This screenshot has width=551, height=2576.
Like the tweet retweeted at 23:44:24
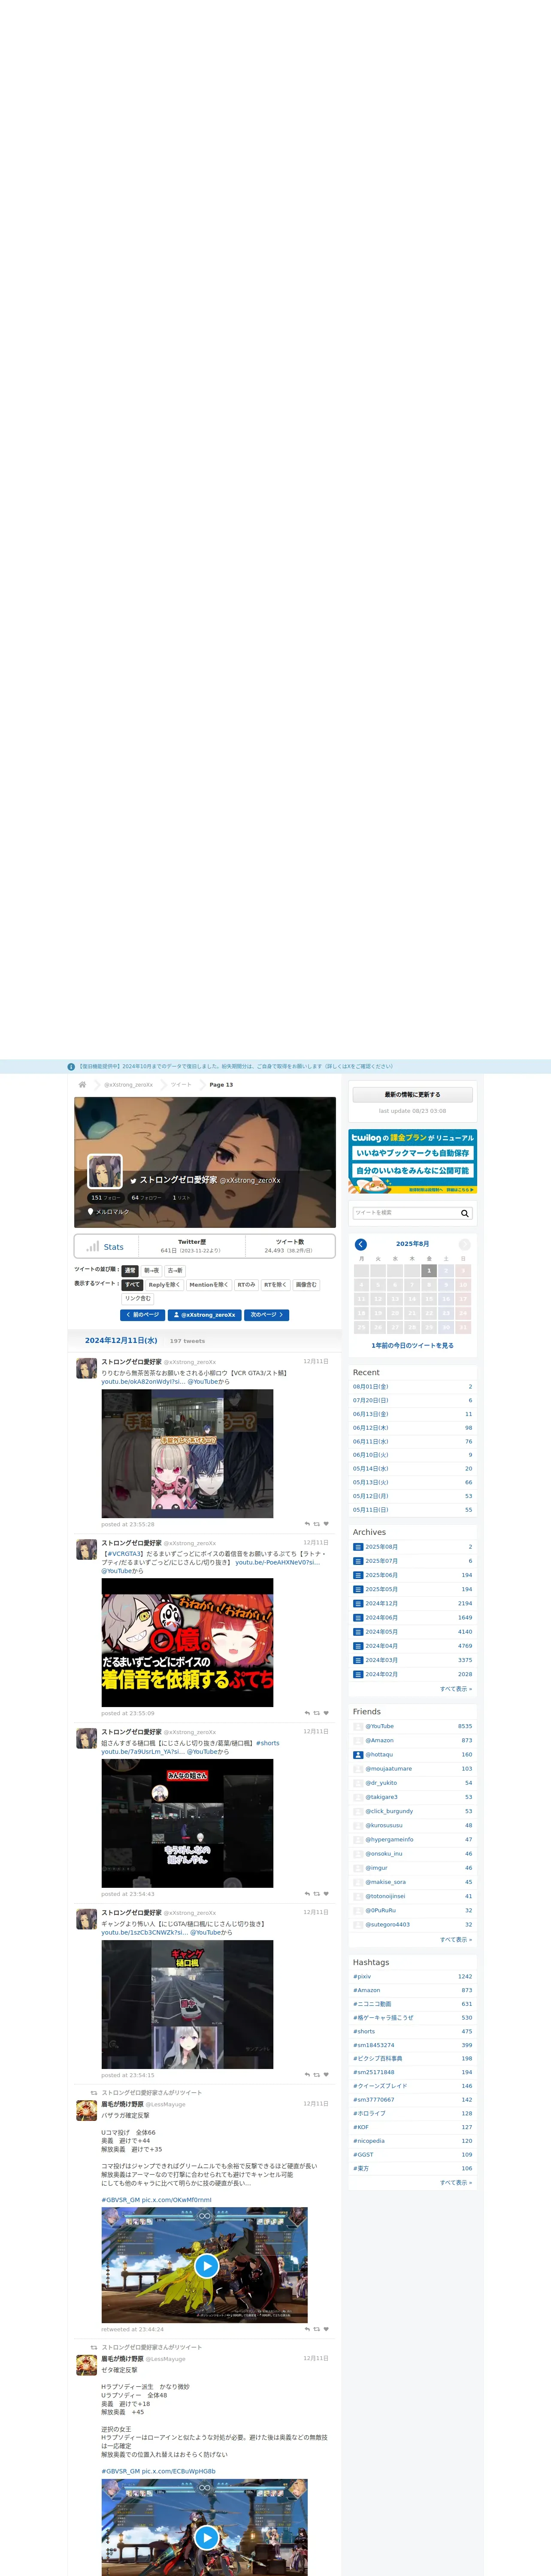pyautogui.click(x=326, y=2329)
